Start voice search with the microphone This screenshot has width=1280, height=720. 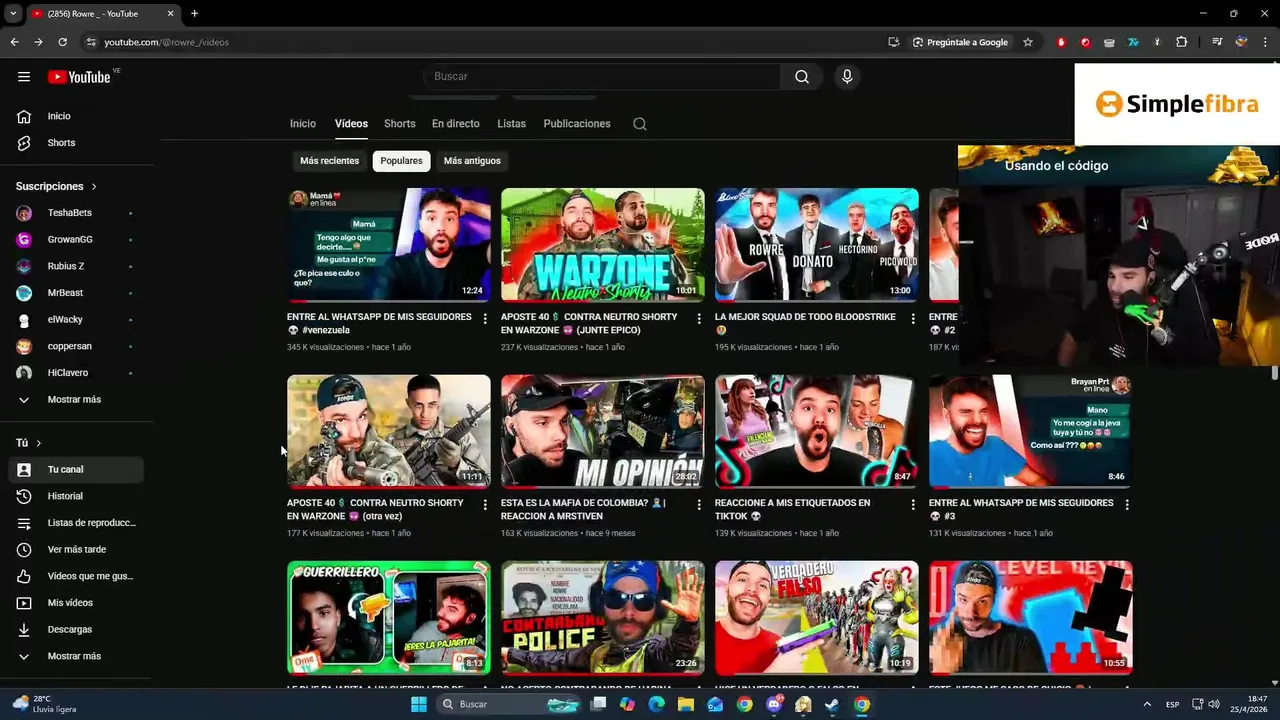(847, 77)
